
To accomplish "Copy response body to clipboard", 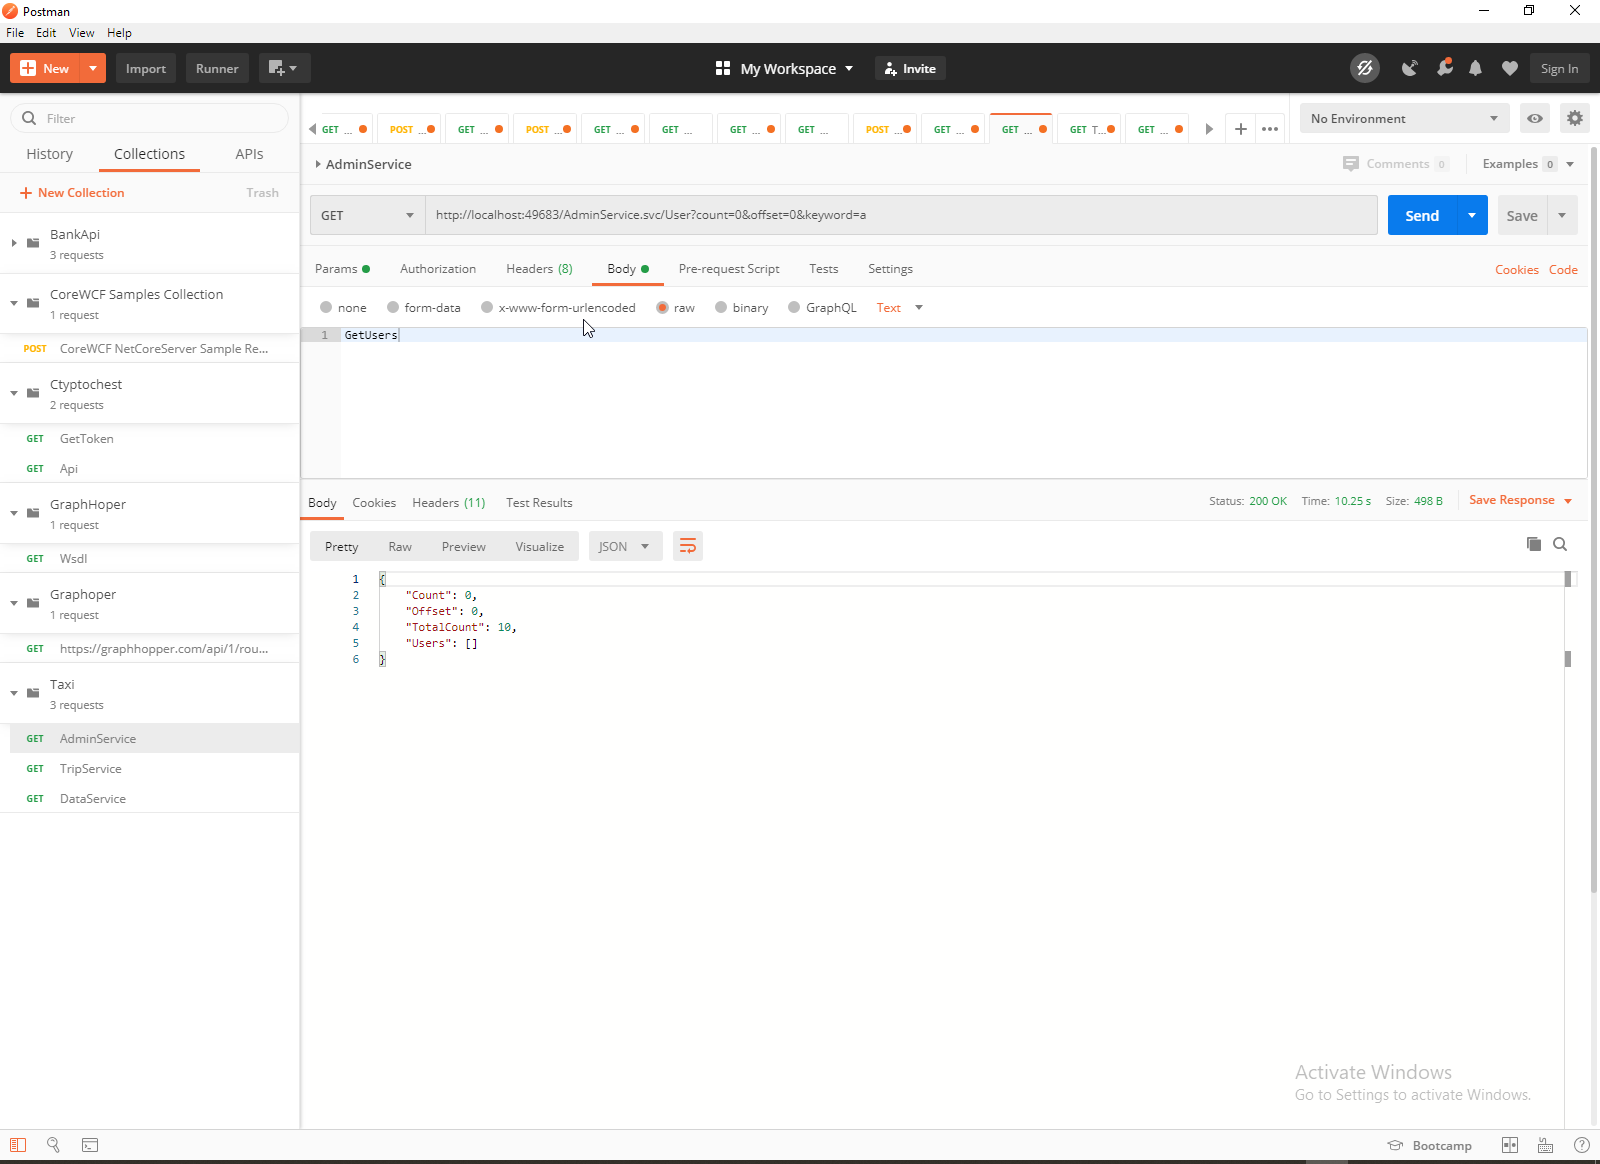I will pos(1534,544).
